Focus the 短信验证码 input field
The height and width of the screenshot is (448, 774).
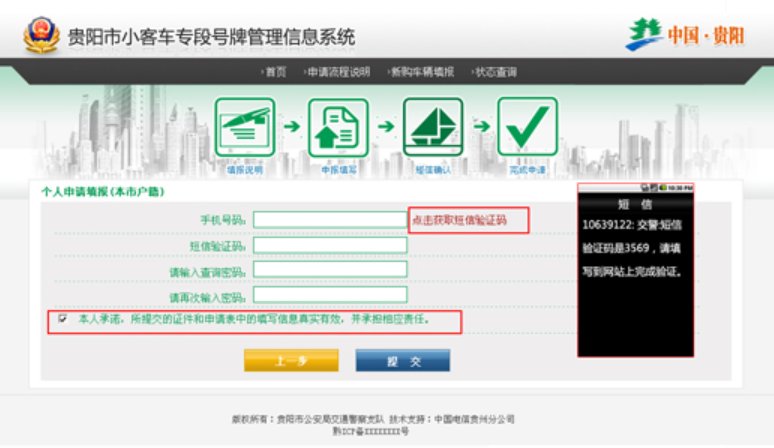point(330,245)
